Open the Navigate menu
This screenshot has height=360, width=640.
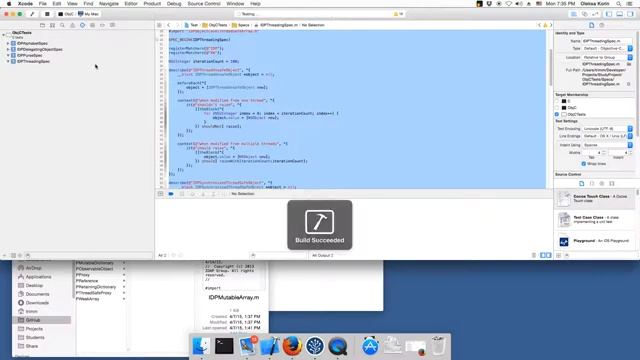[109, 4]
